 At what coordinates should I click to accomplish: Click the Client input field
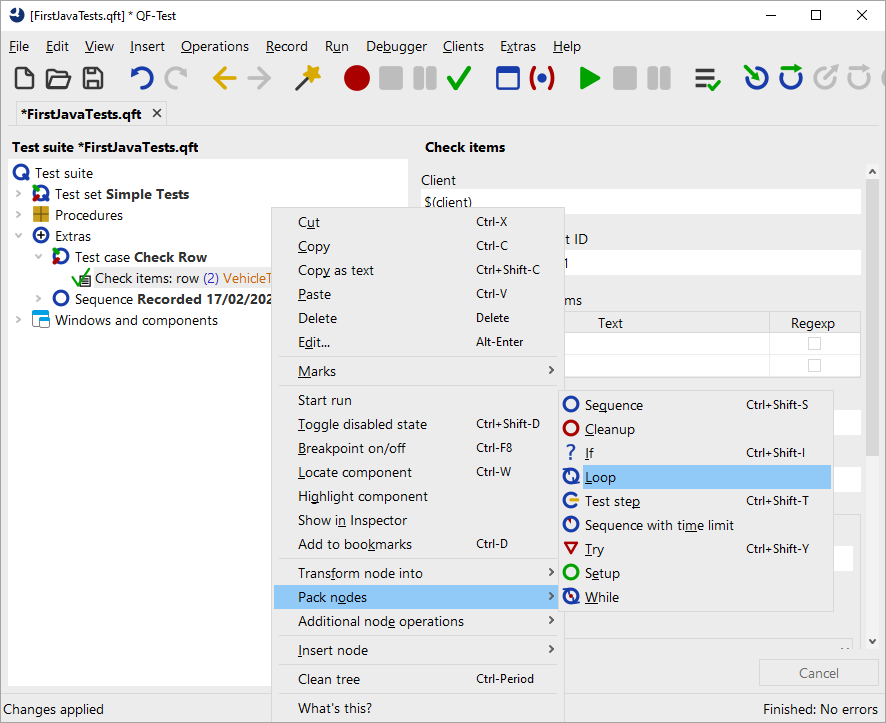click(x=641, y=202)
